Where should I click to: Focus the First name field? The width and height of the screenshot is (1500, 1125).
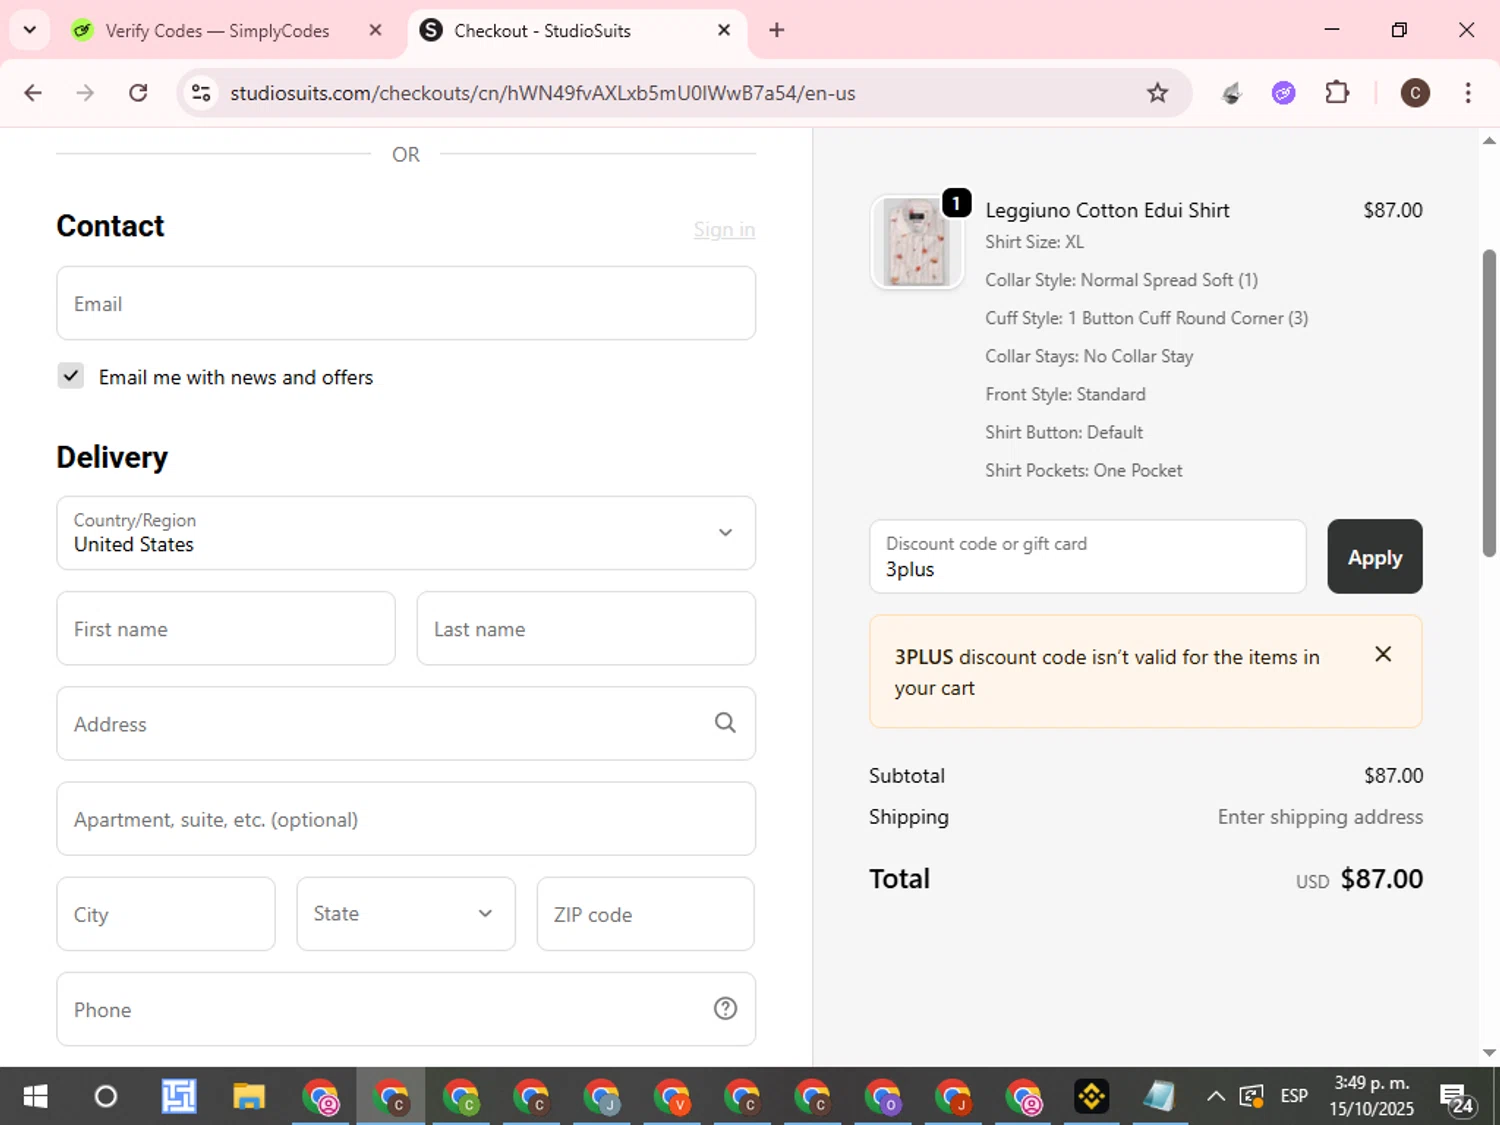coord(226,628)
